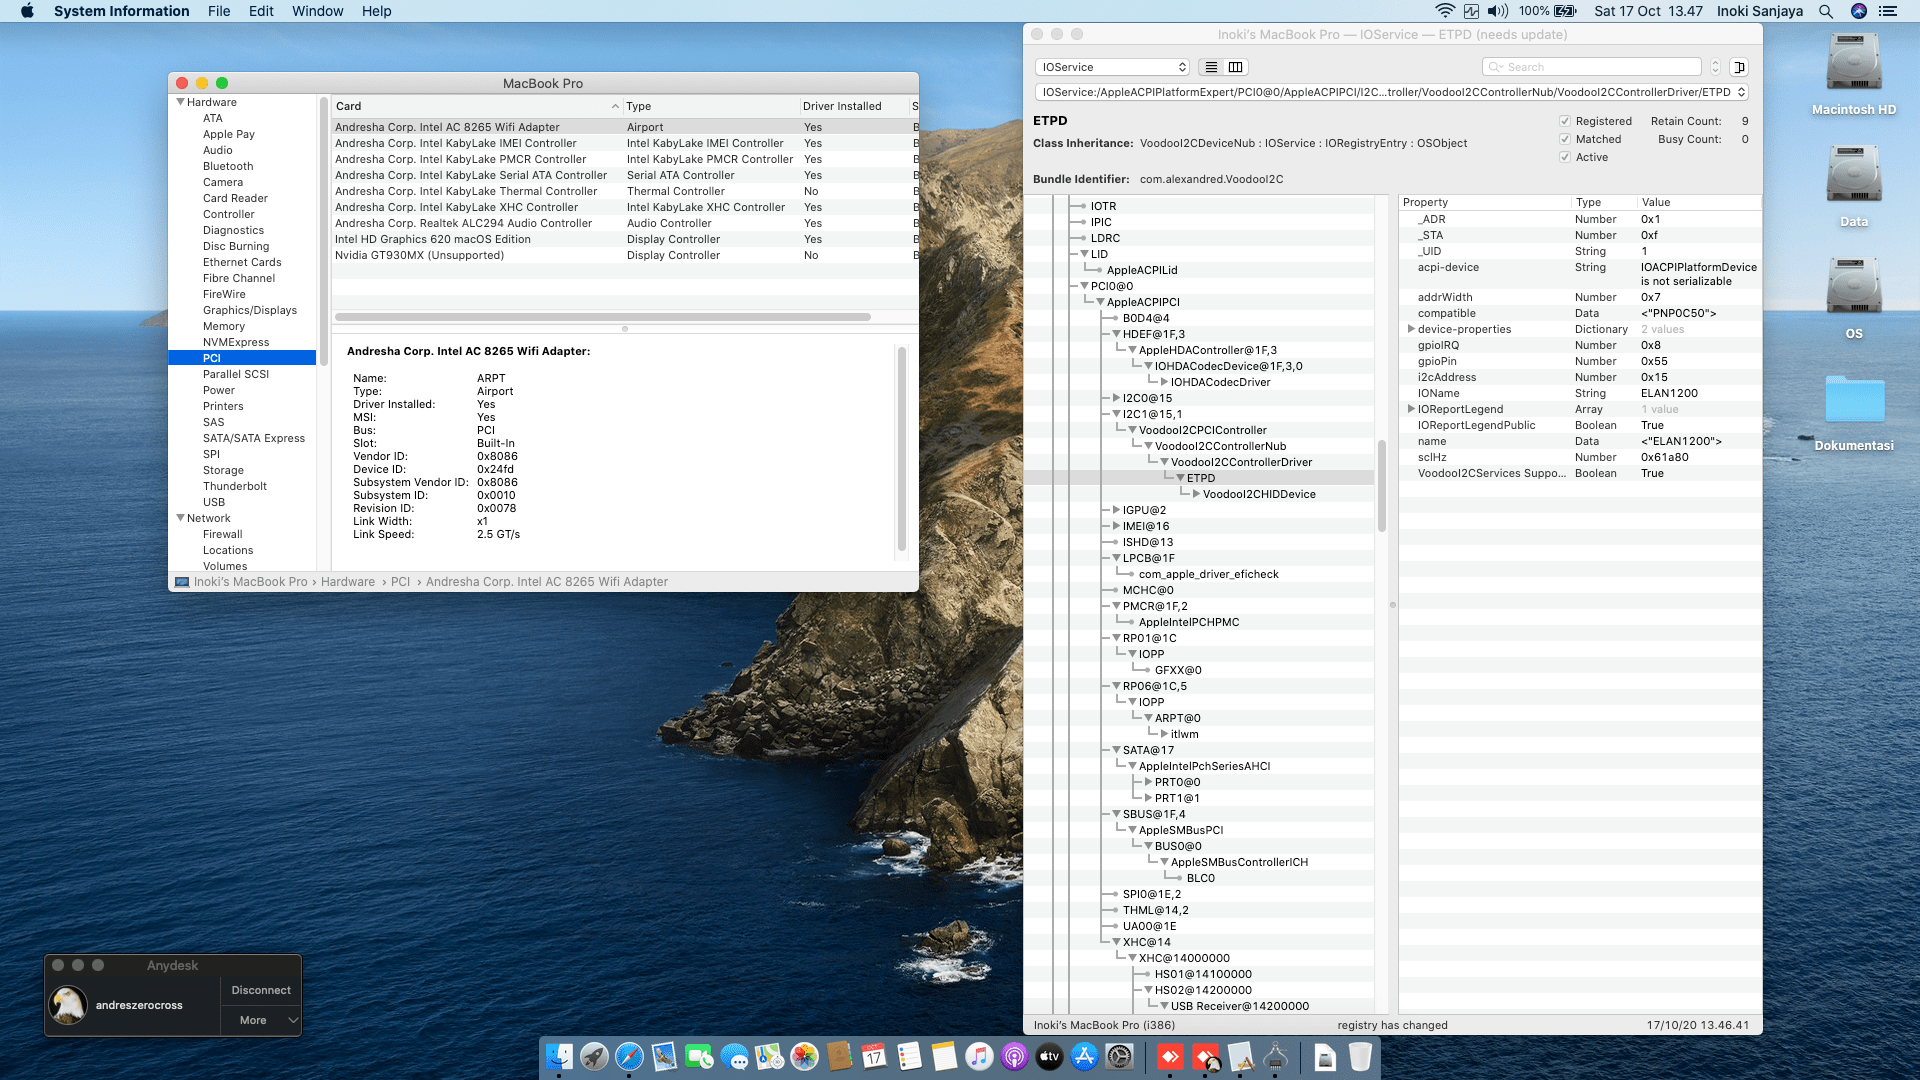Open Calendar from the Dock
The height and width of the screenshot is (1080, 1920).
874,1056
